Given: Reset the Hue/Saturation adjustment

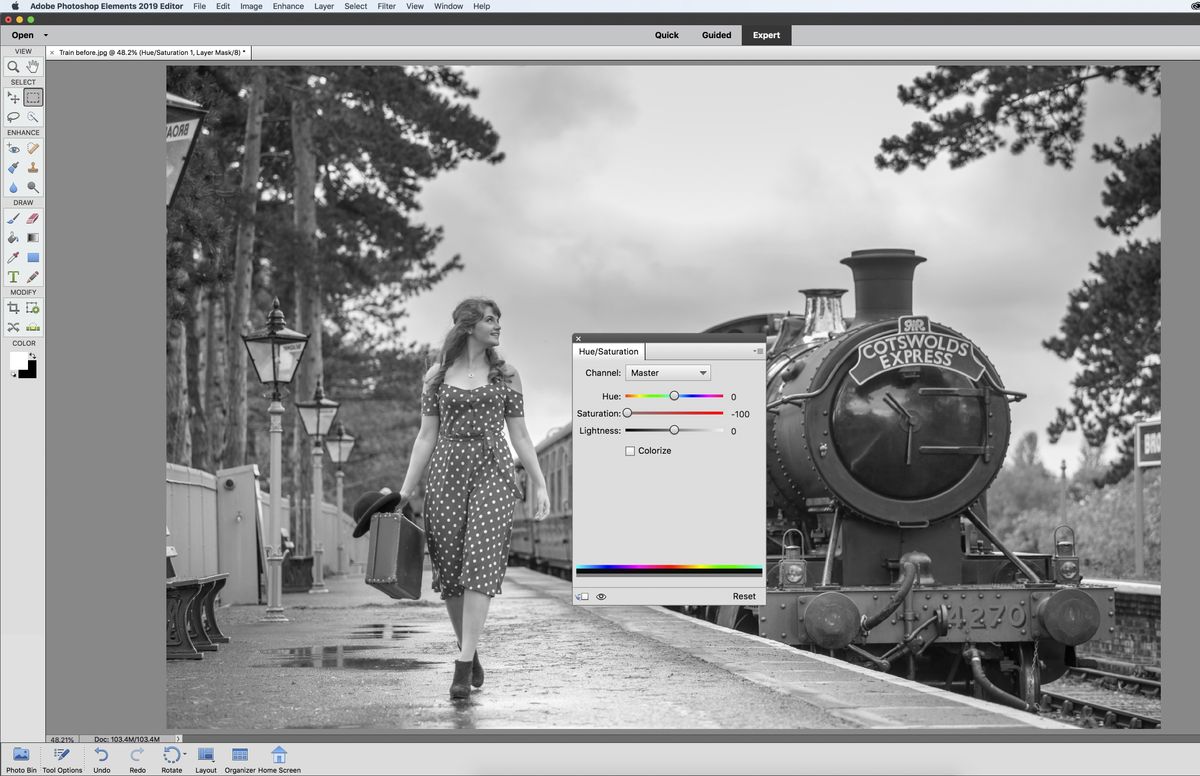Looking at the screenshot, I should point(743,596).
